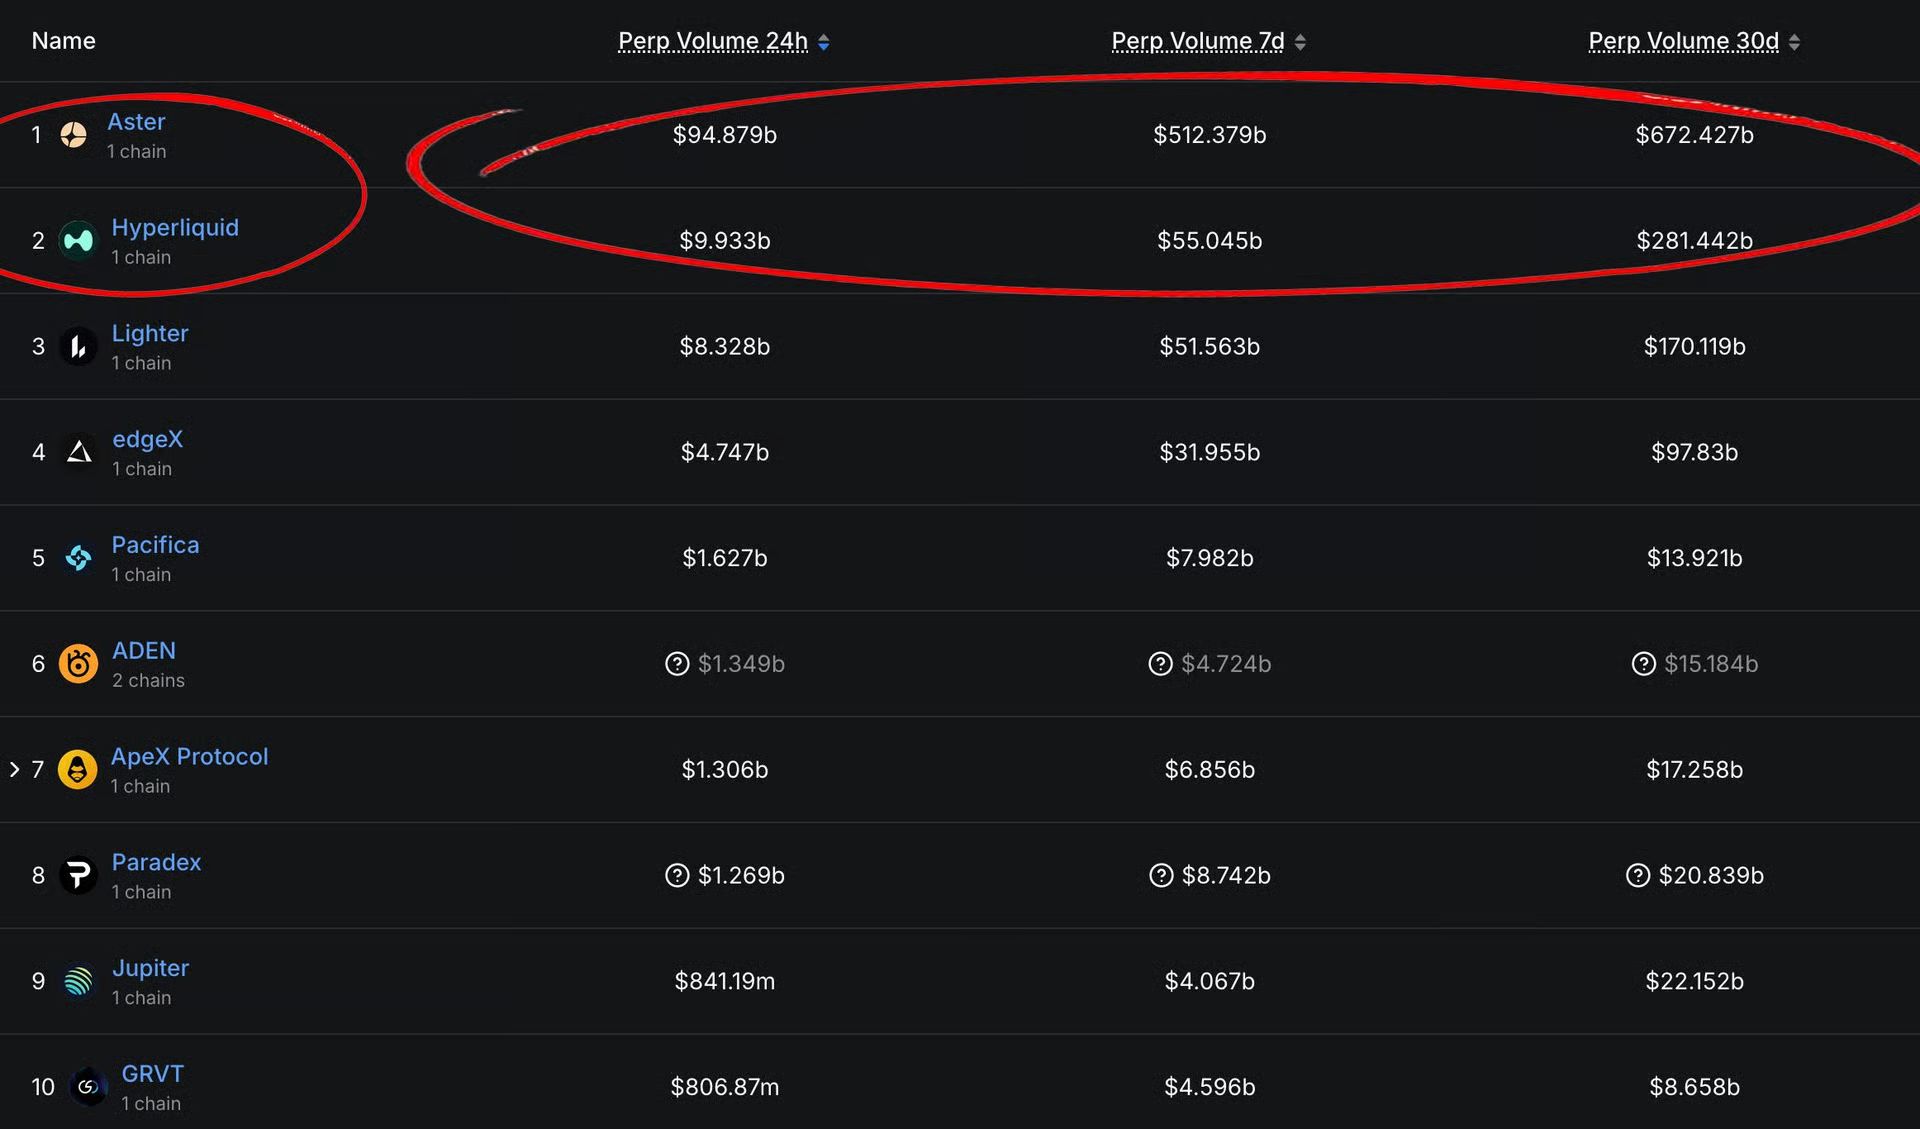Sort by Perp Volume 24h arrows

(824, 42)
